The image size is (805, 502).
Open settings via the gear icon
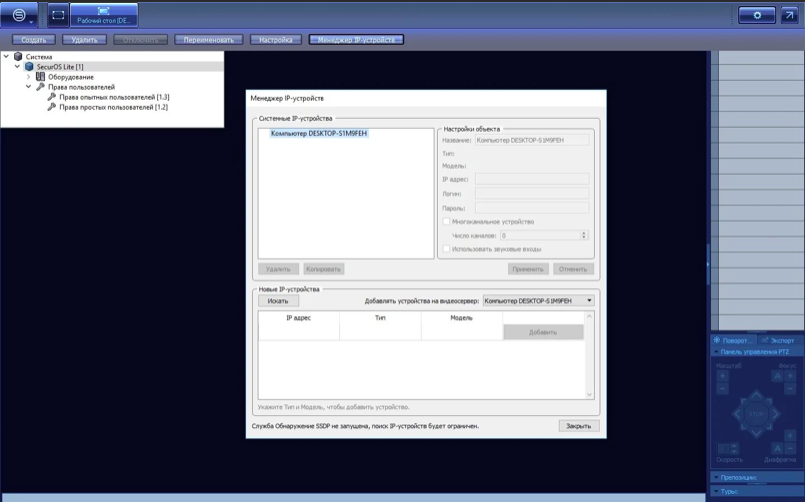[x=757, y=15]
